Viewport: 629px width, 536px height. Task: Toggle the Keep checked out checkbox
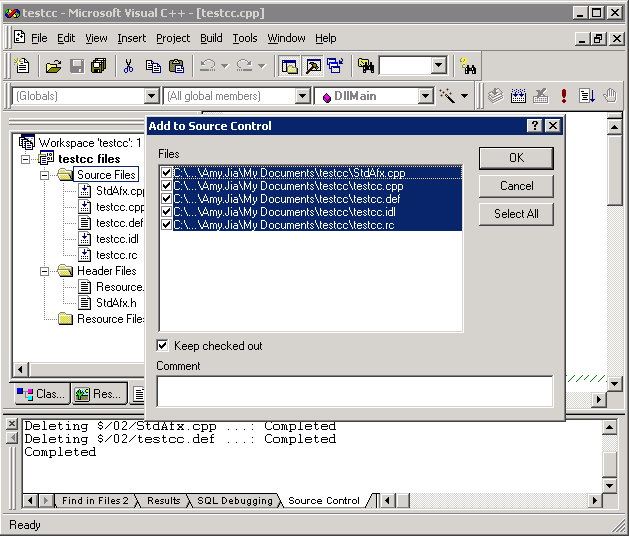pos(163,346)
